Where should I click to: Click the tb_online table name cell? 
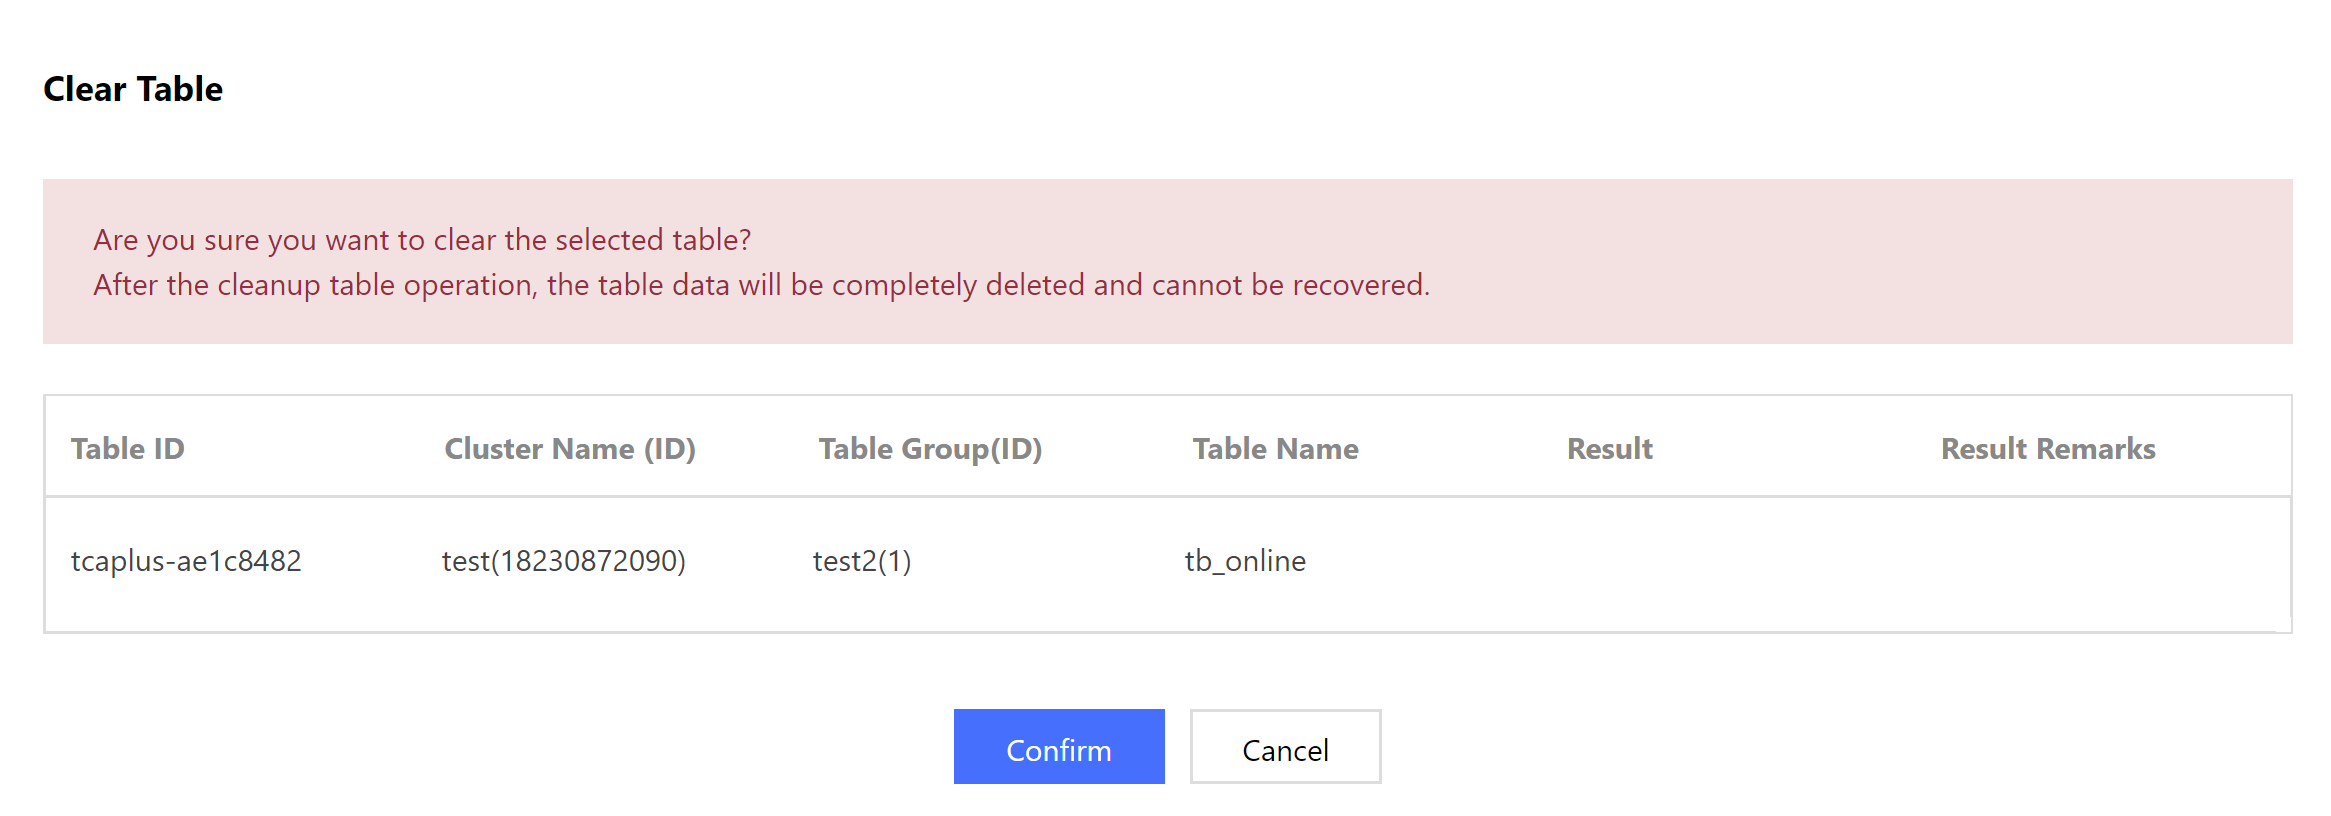[x=1245, y=561]
